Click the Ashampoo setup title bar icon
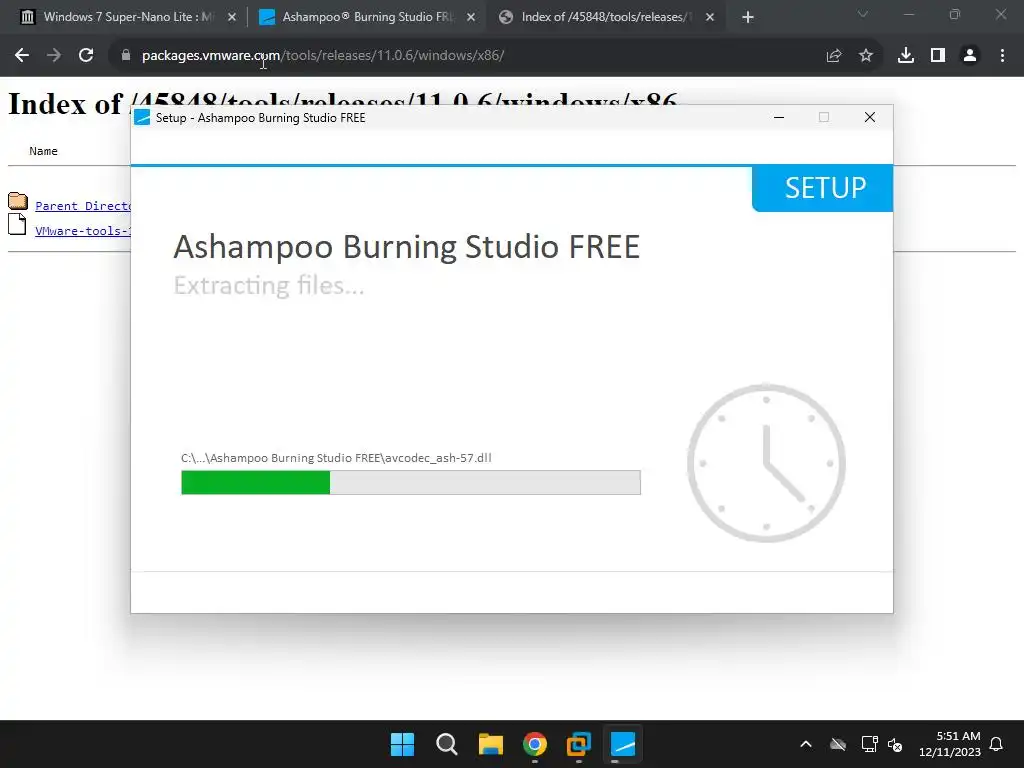 (x=142, y=118)
